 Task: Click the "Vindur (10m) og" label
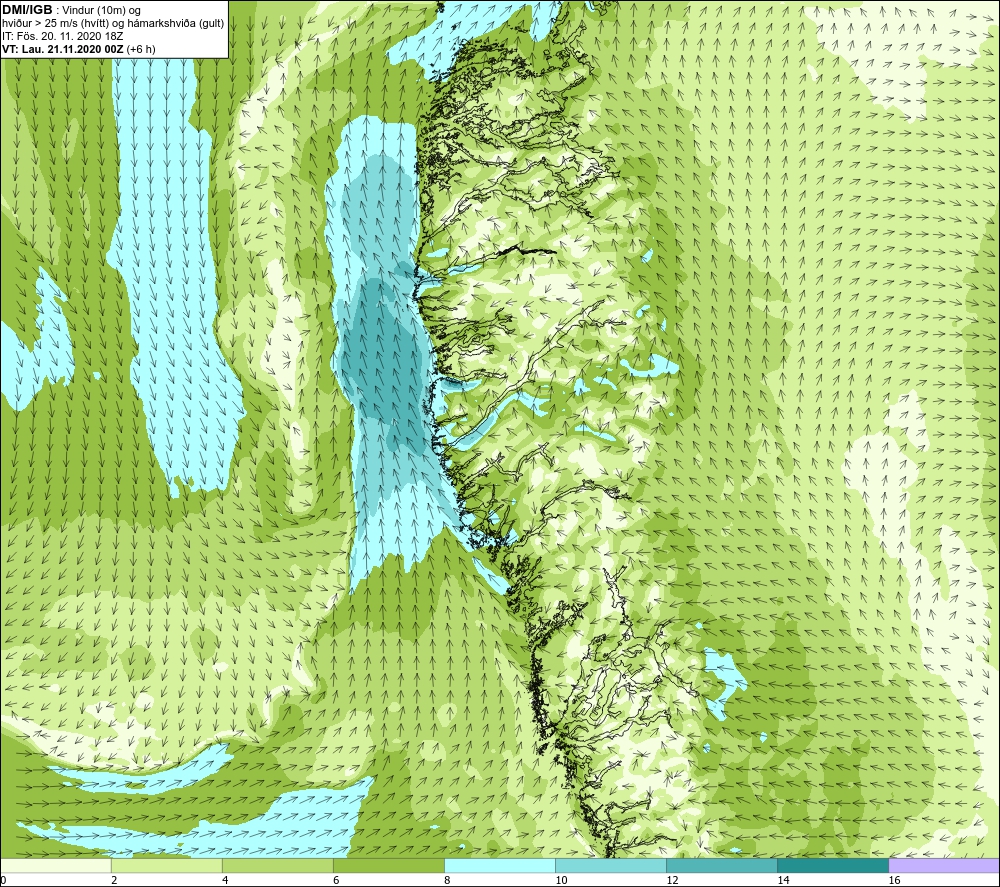101,11
